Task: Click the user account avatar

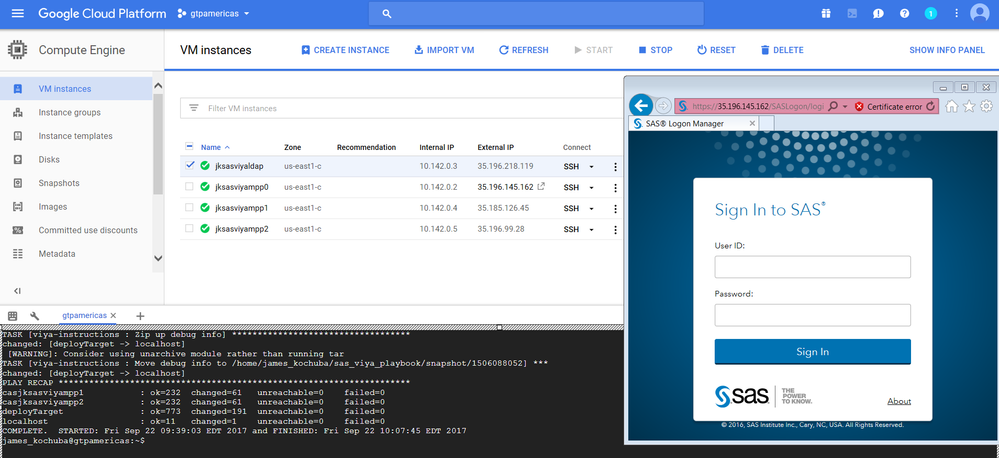Action: 979,14
